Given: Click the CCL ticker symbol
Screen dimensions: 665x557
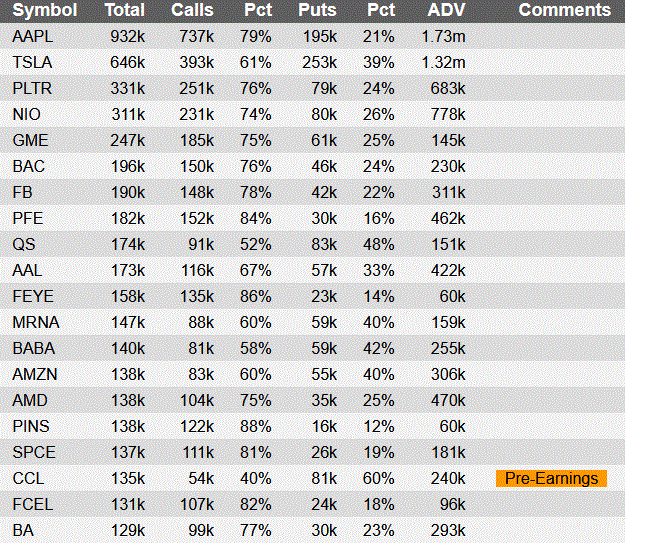Looking at the screenshot, I should coord(28,478).
